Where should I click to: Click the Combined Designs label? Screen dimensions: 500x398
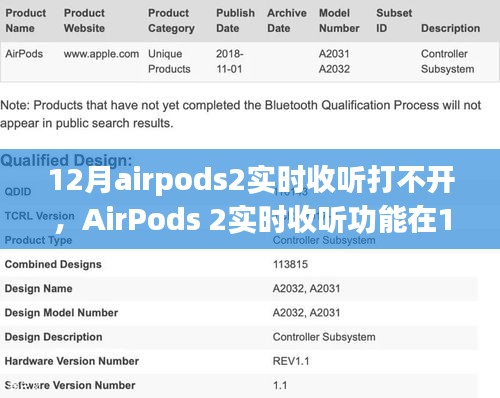(53, 264)
